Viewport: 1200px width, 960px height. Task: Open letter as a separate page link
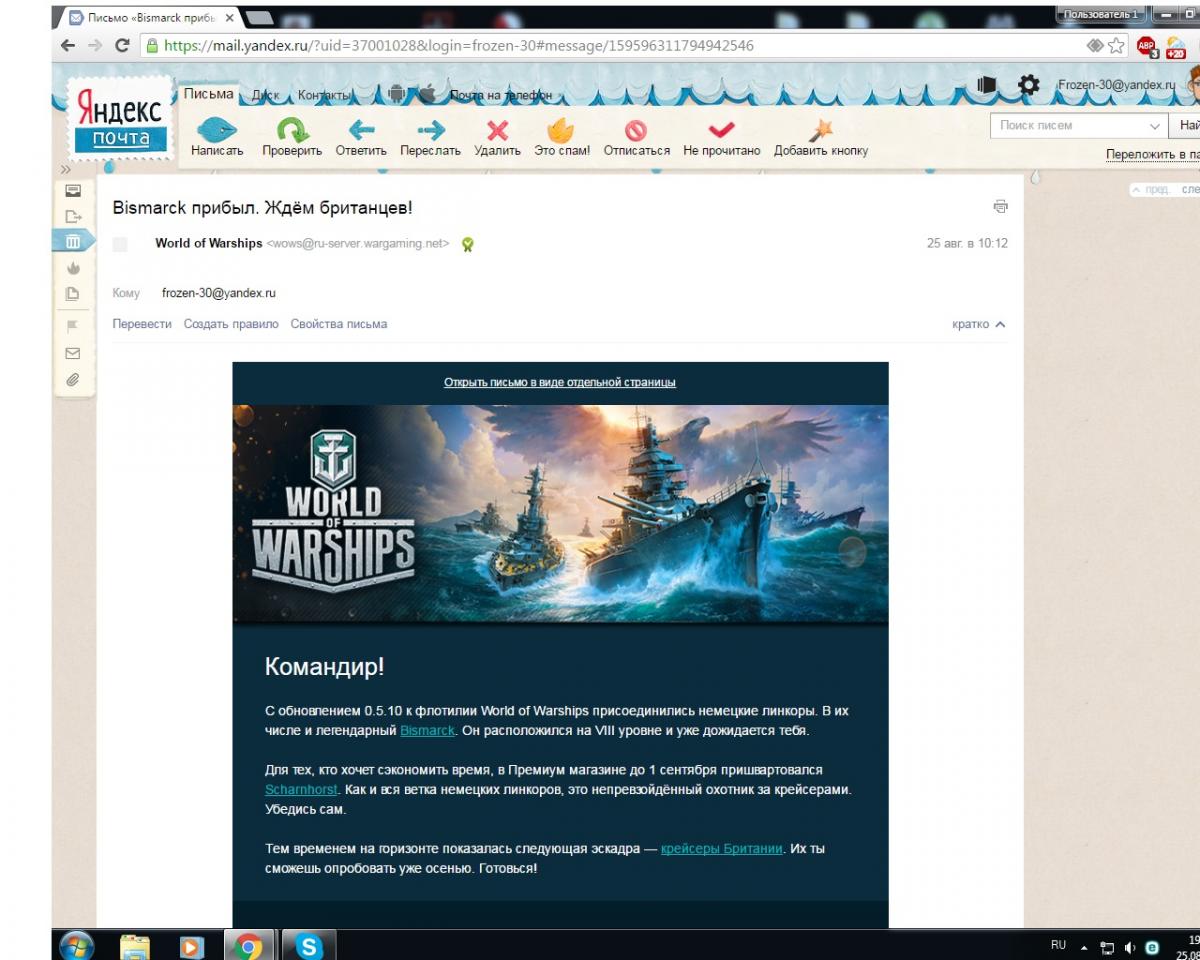[x=560, y=382]
